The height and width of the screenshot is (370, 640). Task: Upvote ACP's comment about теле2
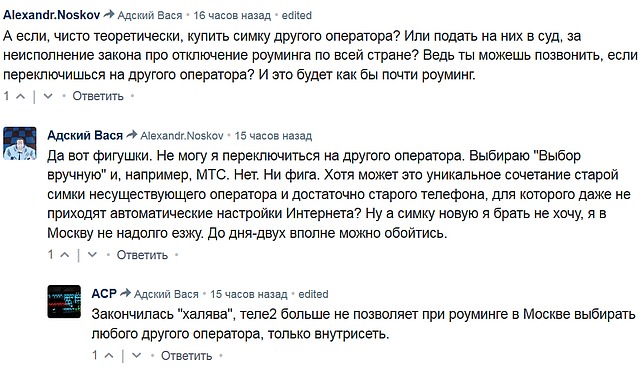[x=109, y=356]
